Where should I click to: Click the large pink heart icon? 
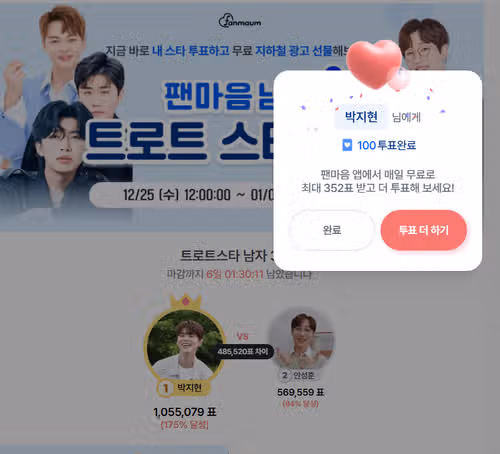374,63
